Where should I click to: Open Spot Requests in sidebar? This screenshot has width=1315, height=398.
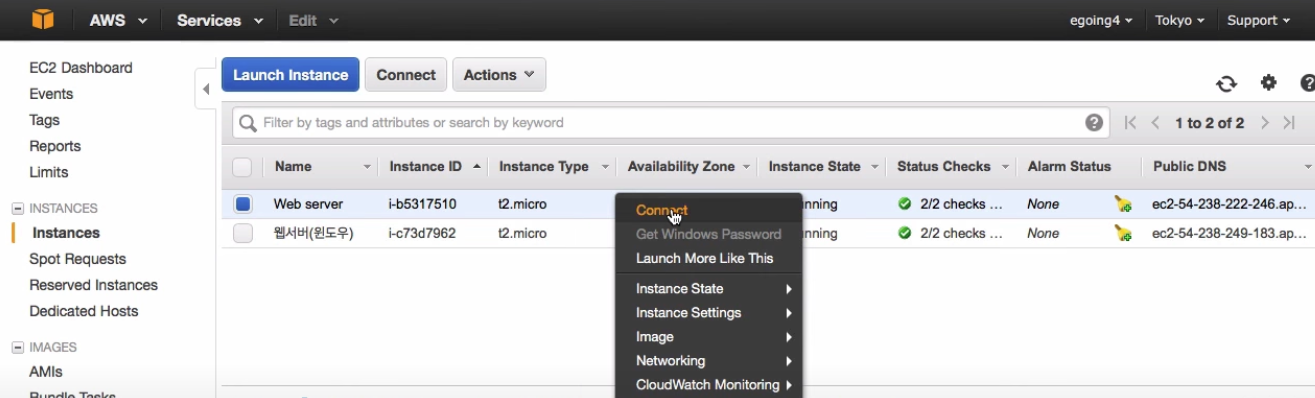78,259
